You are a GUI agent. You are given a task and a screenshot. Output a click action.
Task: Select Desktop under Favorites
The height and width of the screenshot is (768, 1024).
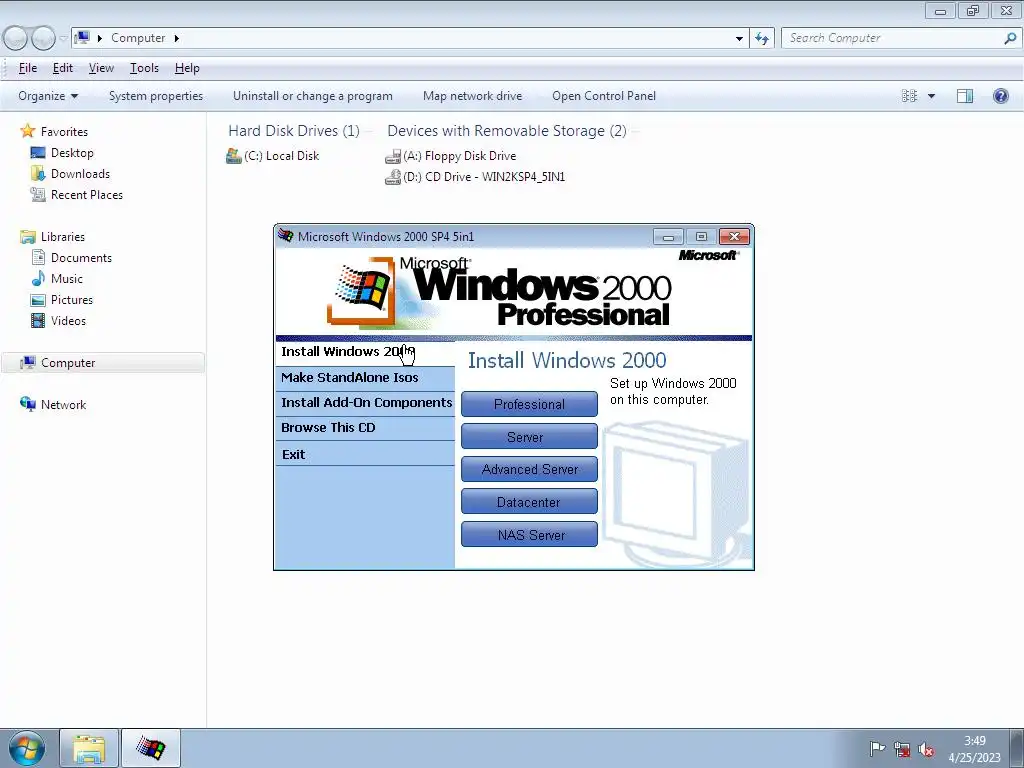tap(72, 153)
